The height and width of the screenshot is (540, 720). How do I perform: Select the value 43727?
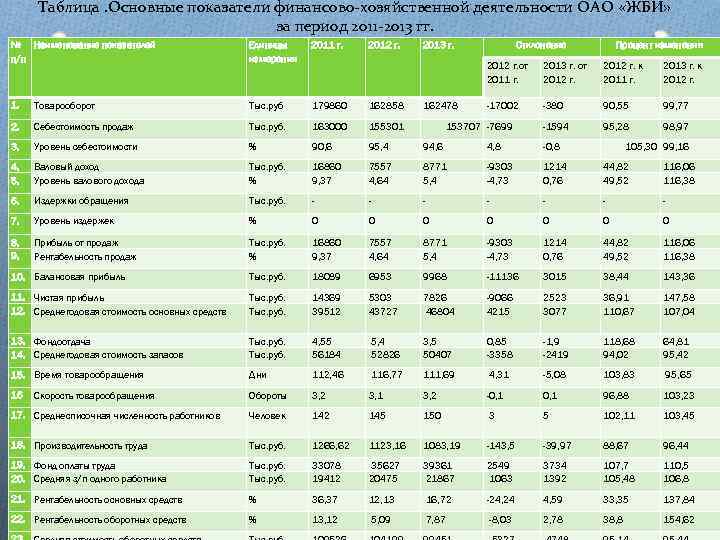pyautogui.click(x=384, y=312)
